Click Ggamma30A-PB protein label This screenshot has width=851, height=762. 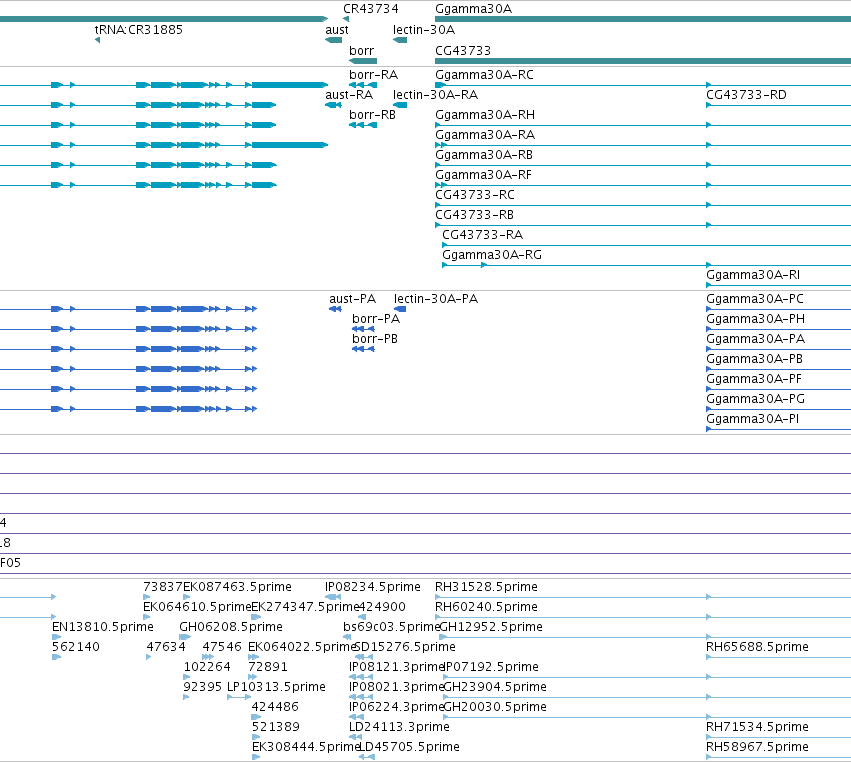point(754,359)
